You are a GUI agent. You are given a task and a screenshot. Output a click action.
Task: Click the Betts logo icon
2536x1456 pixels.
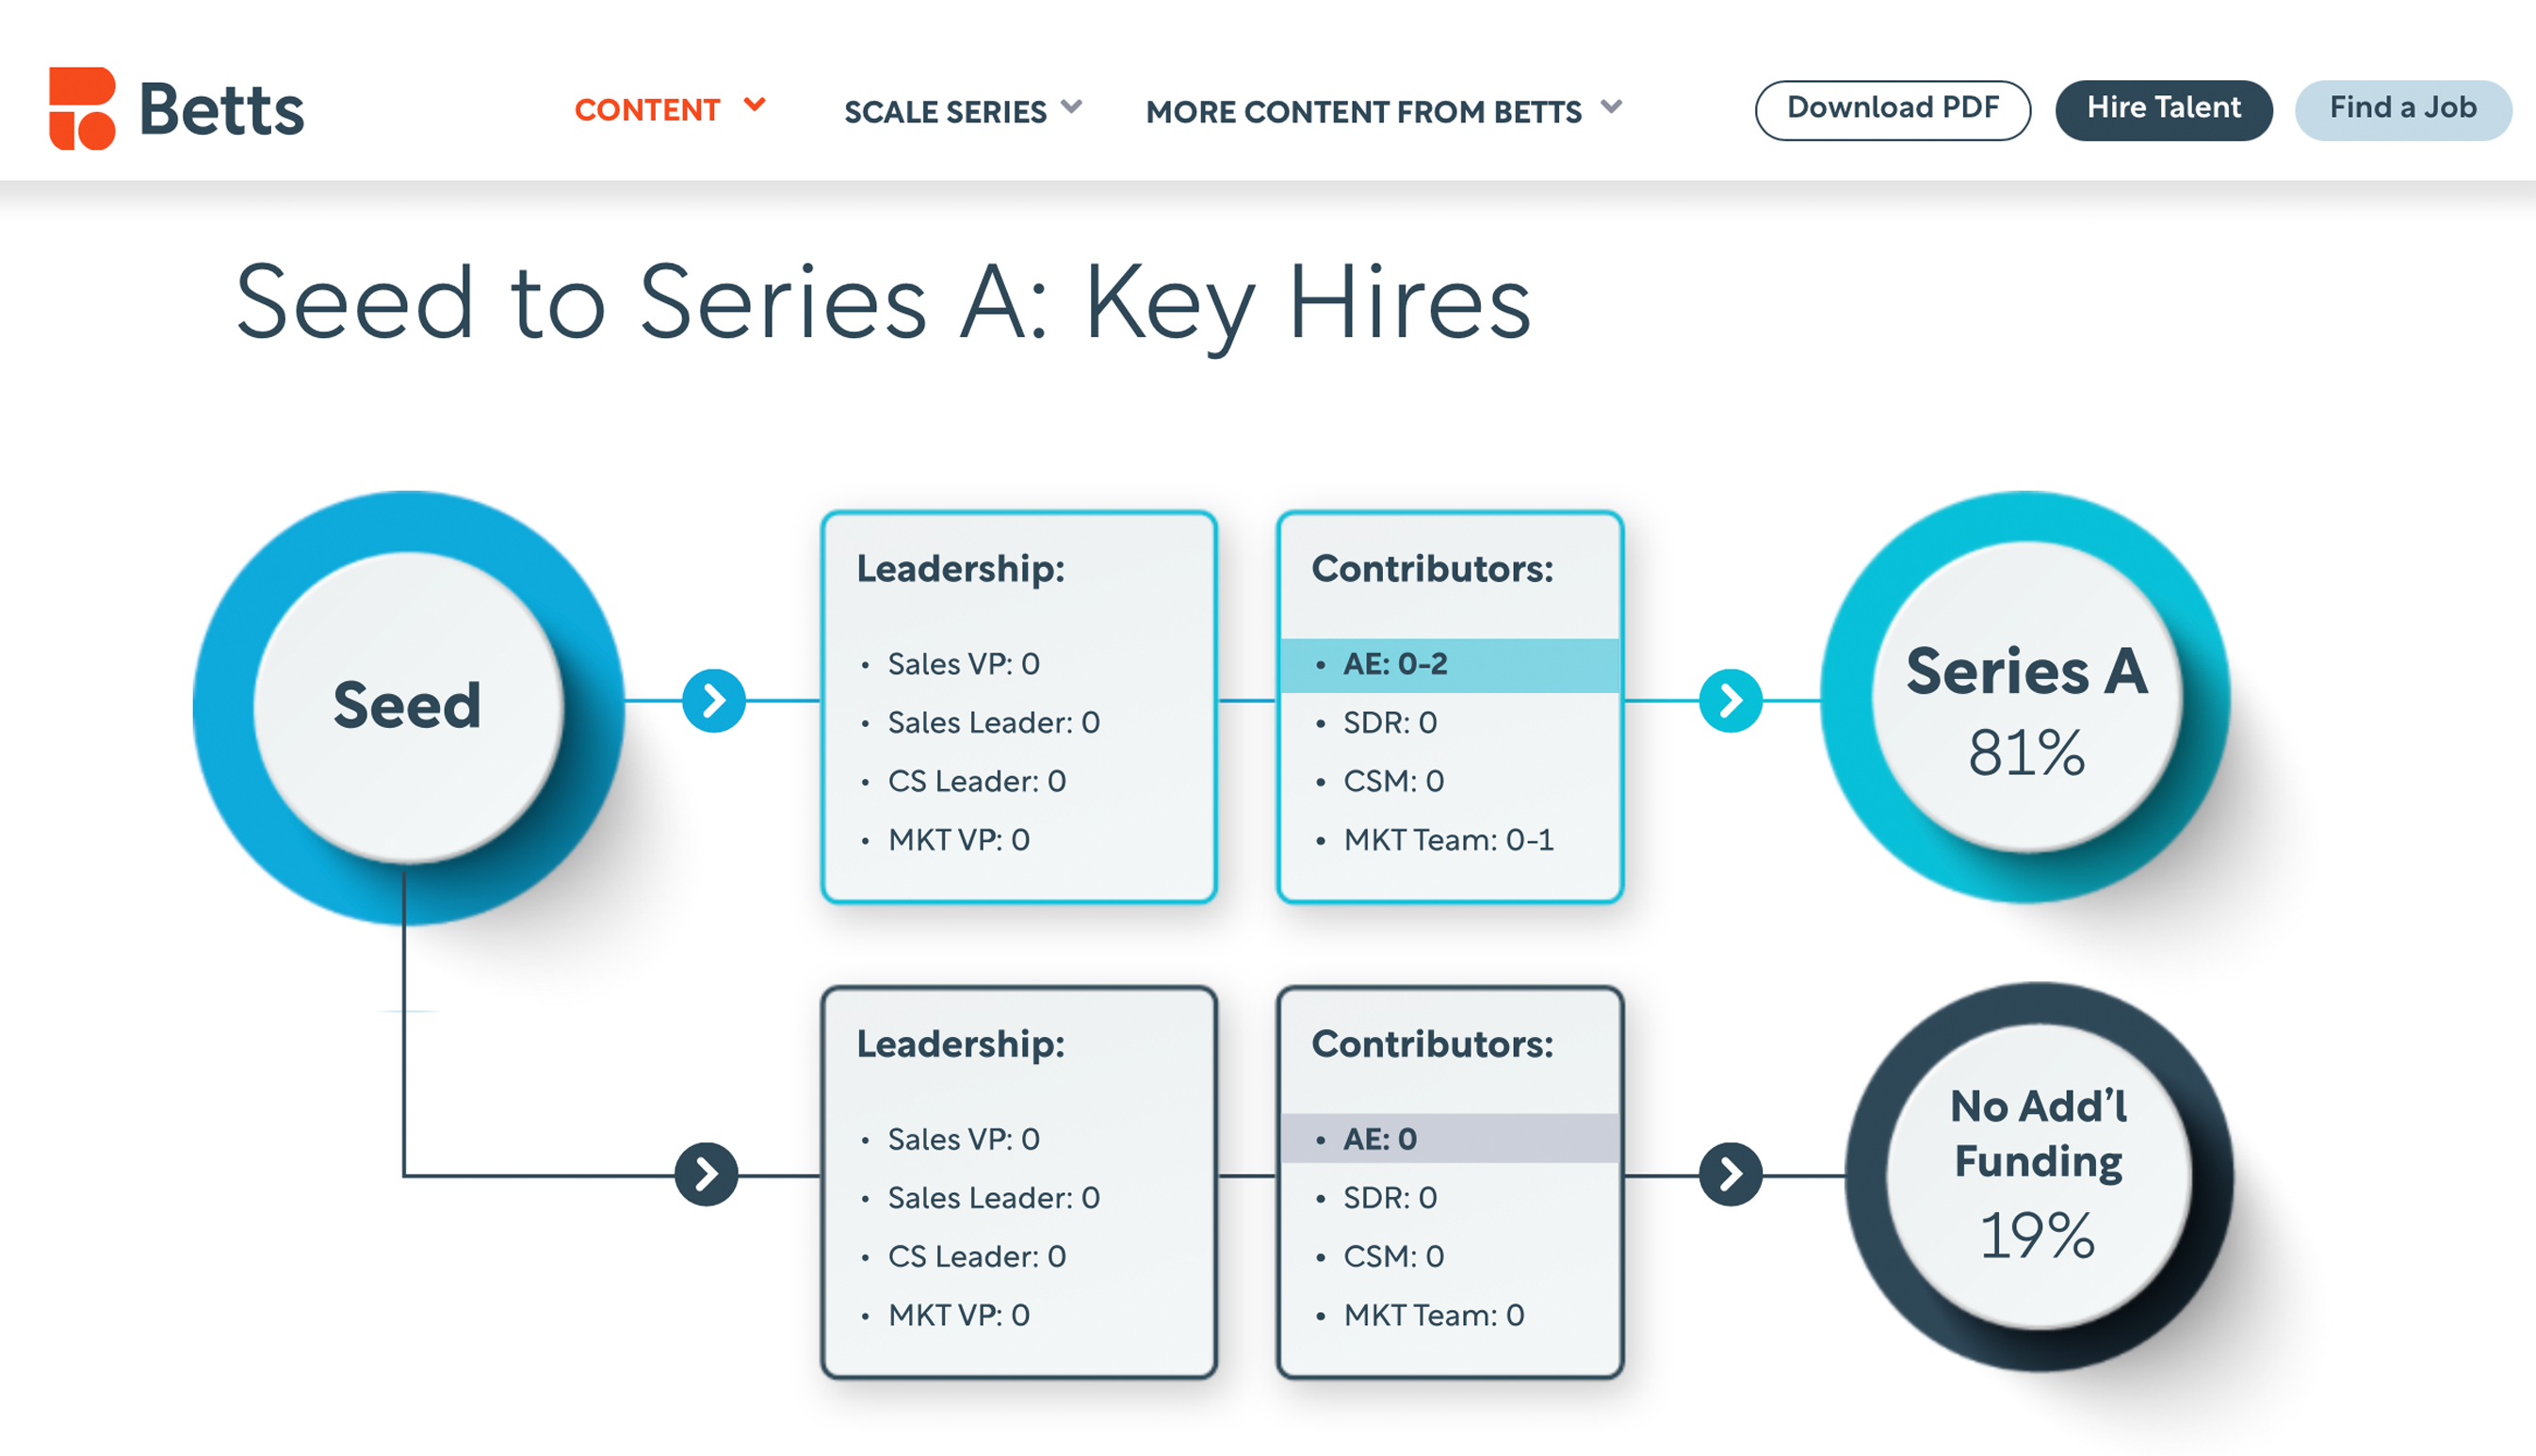[82, 108]
